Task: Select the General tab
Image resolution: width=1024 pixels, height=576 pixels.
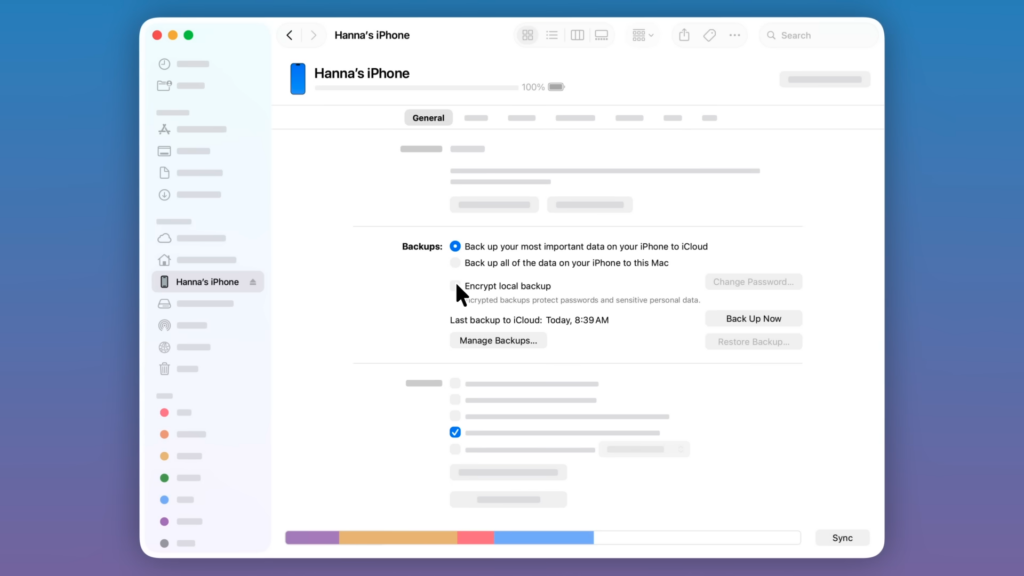Action: click(x=428, y=118)
